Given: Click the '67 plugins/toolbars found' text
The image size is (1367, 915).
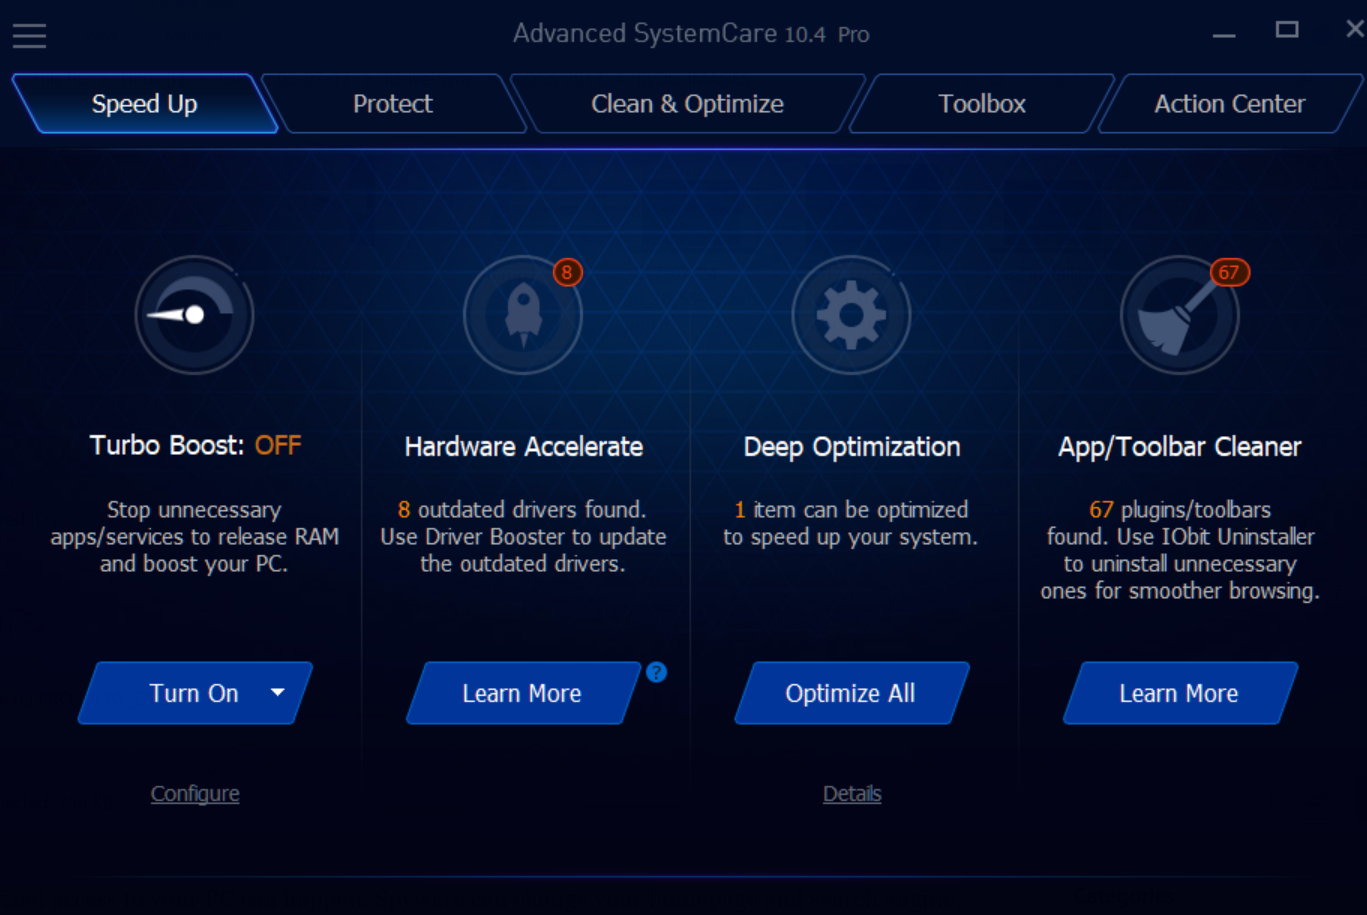Looking at the screenshot, I should (x=1180, y=523).
